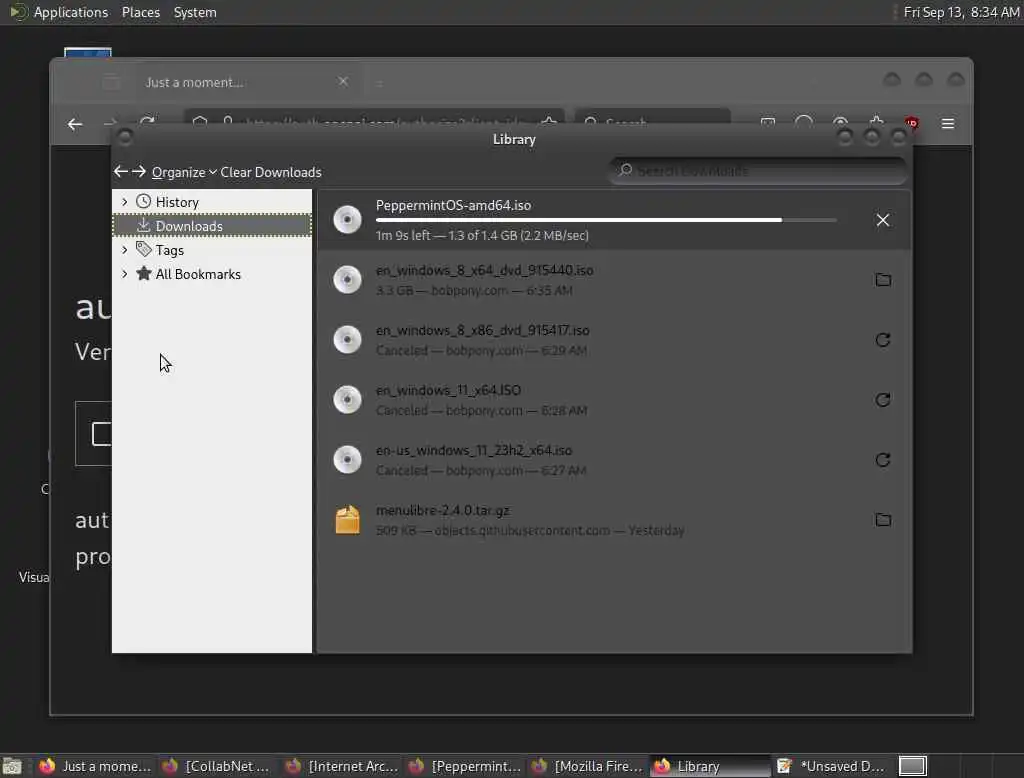
Task: Click the '1m 9s left' download status text
Action: [482, 235]
